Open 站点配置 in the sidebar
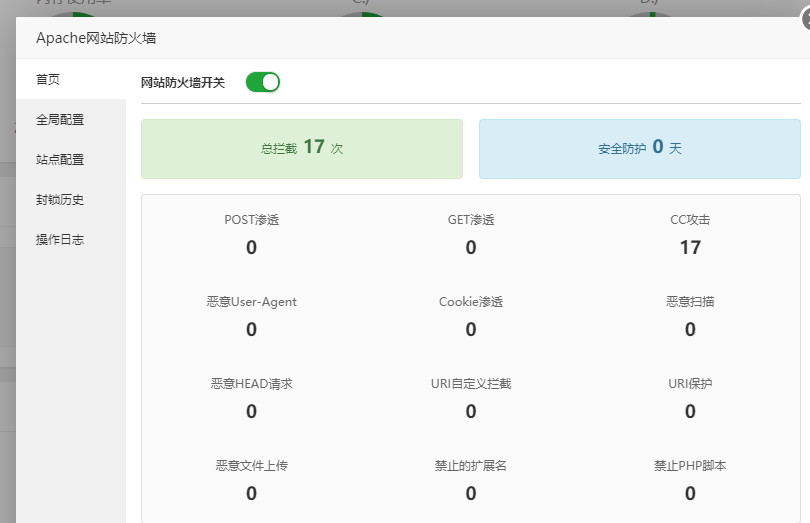810x523 pixels. pos(71,159)
